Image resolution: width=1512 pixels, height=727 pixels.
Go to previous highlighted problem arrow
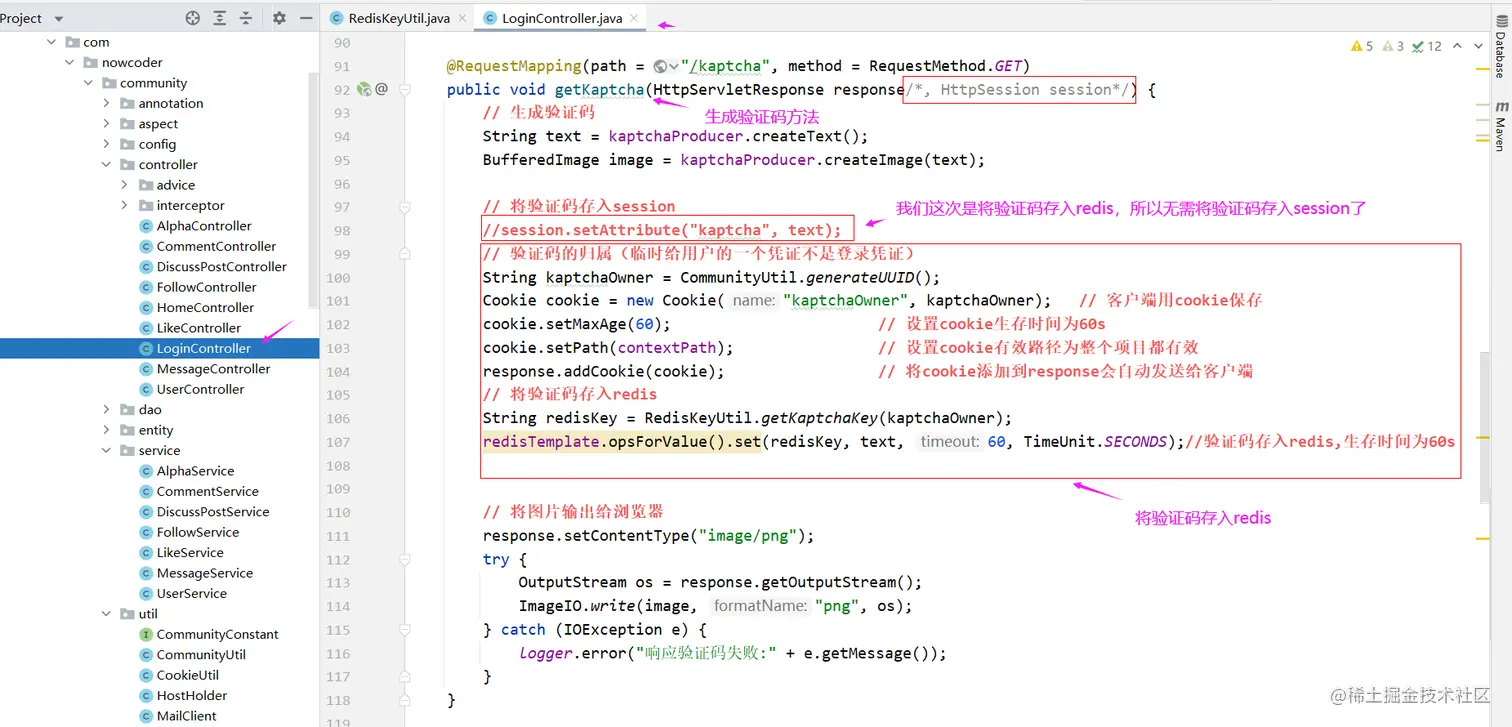click(x=1457, y=46)
